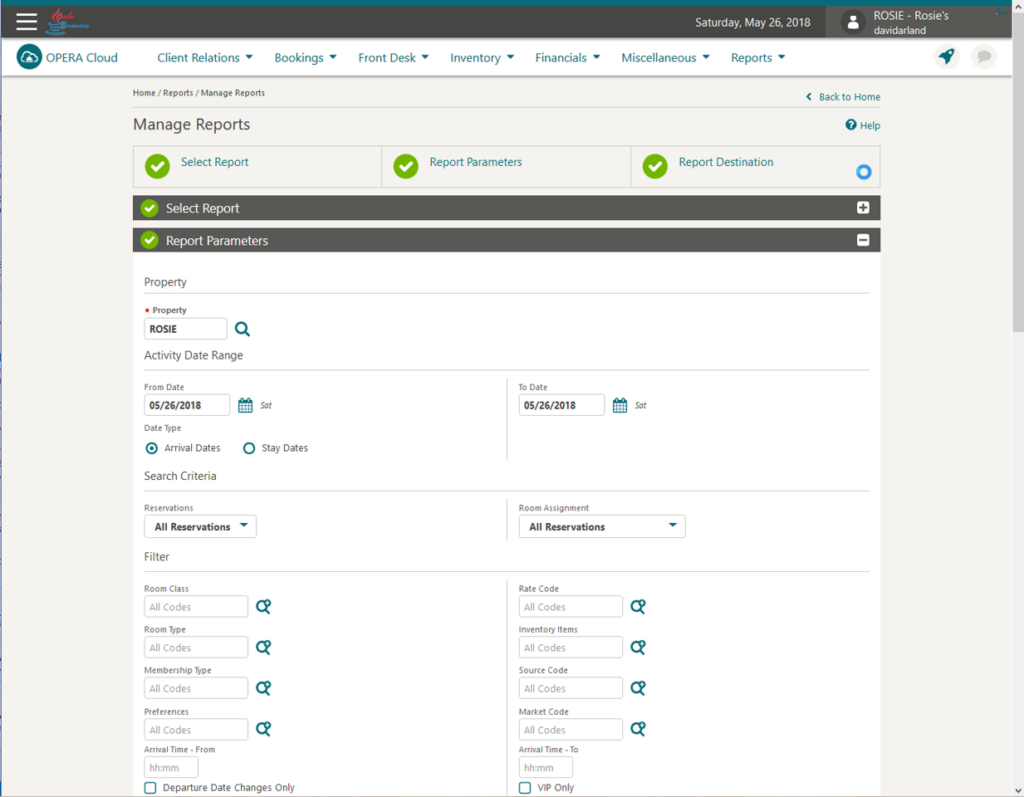This screenshot has width=1024, height=797.
Task: Search for a Property with magnifier icon
Action: tap(242, 329)
